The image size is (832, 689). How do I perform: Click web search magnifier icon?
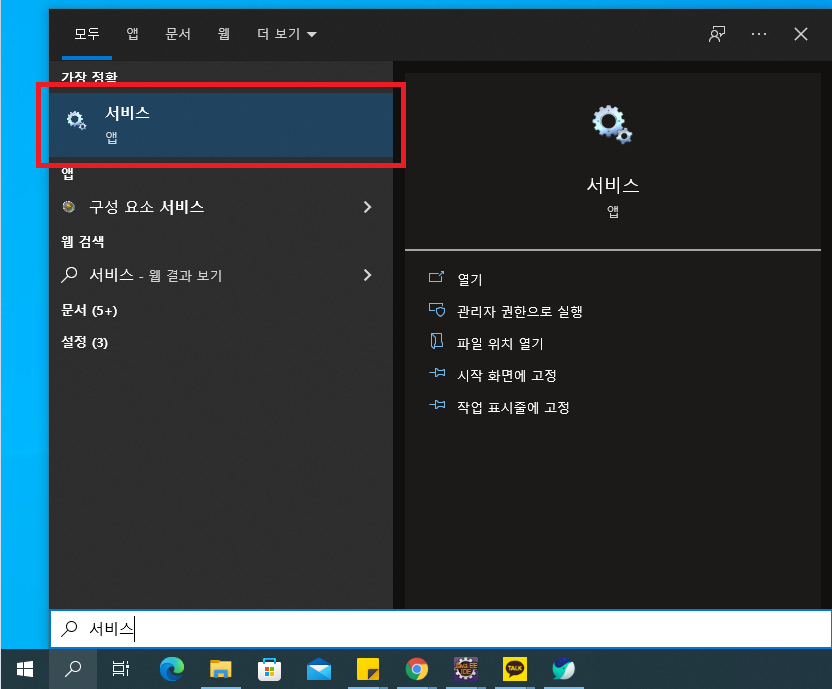[70, 275]
